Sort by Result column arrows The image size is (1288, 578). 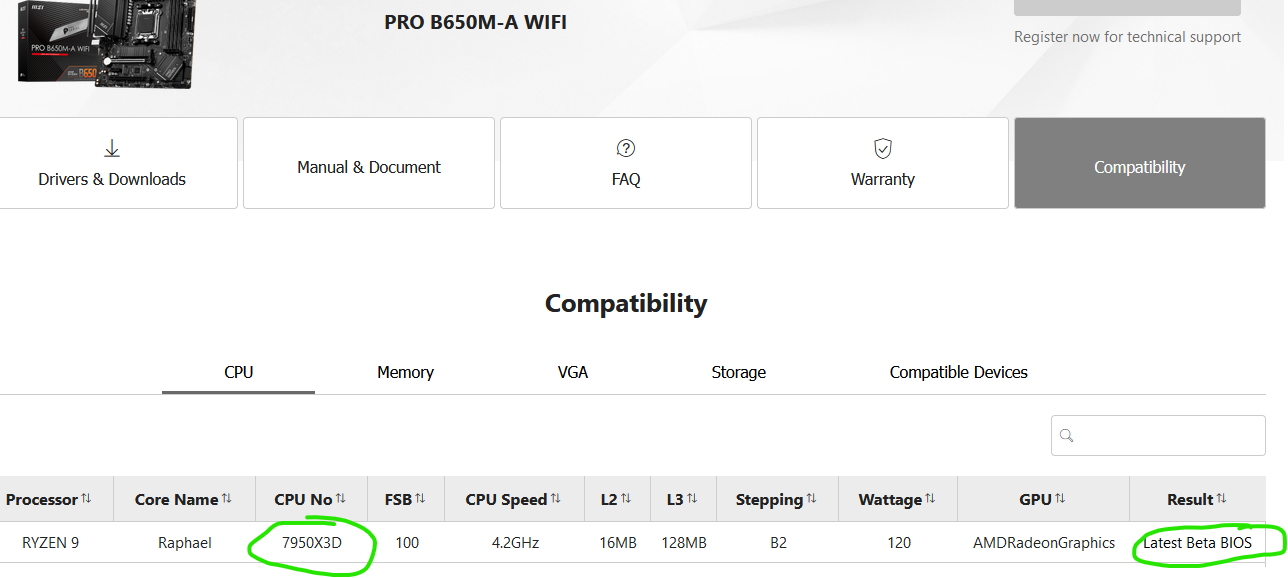1221,499
